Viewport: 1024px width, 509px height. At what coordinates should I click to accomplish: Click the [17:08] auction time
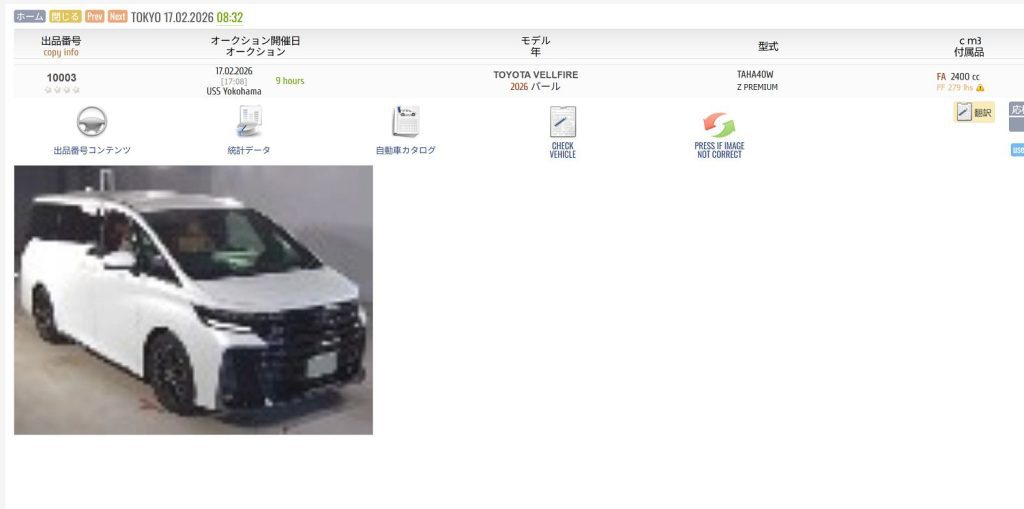coord(234,82)
